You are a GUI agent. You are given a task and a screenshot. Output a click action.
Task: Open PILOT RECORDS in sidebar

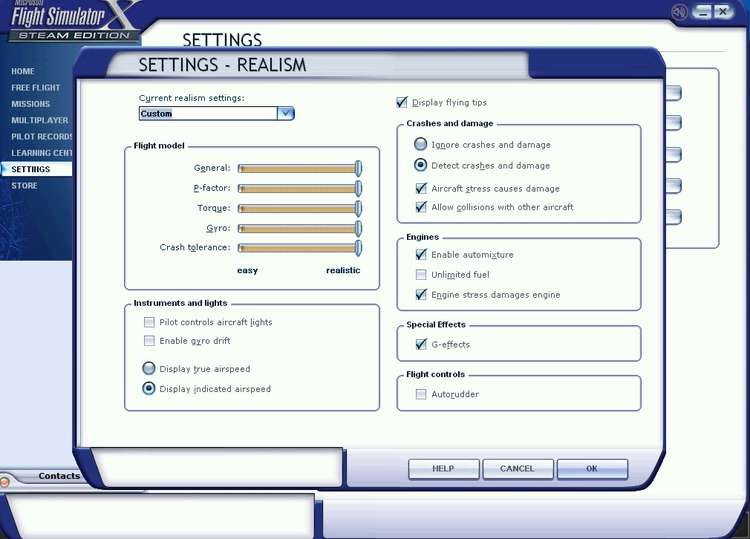(x=42, y=136)
